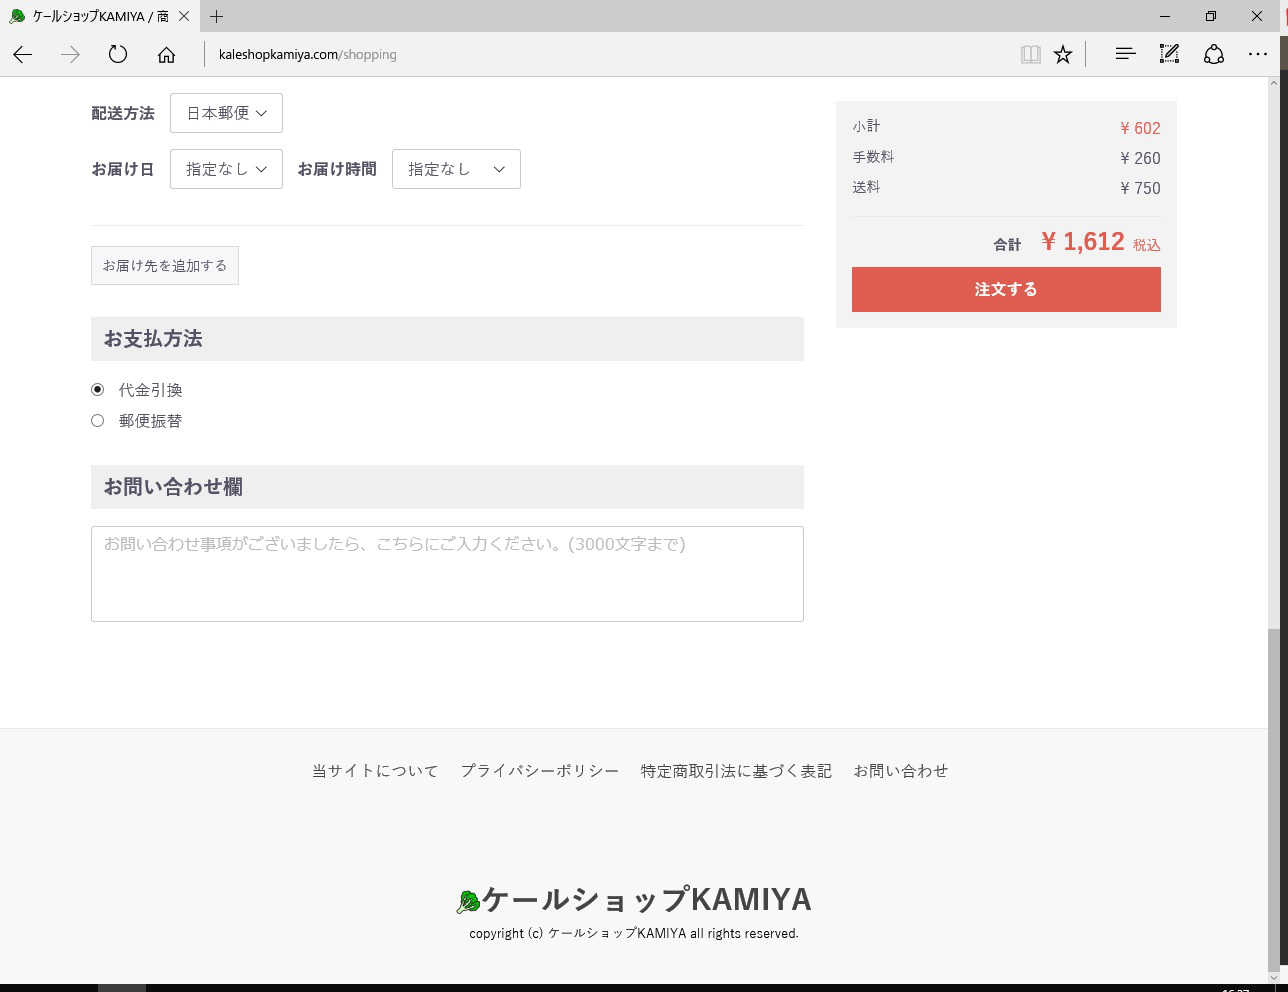Open the browser more actions ellipsis
Screen dimensions: 1288x992
click(1257, 55)
